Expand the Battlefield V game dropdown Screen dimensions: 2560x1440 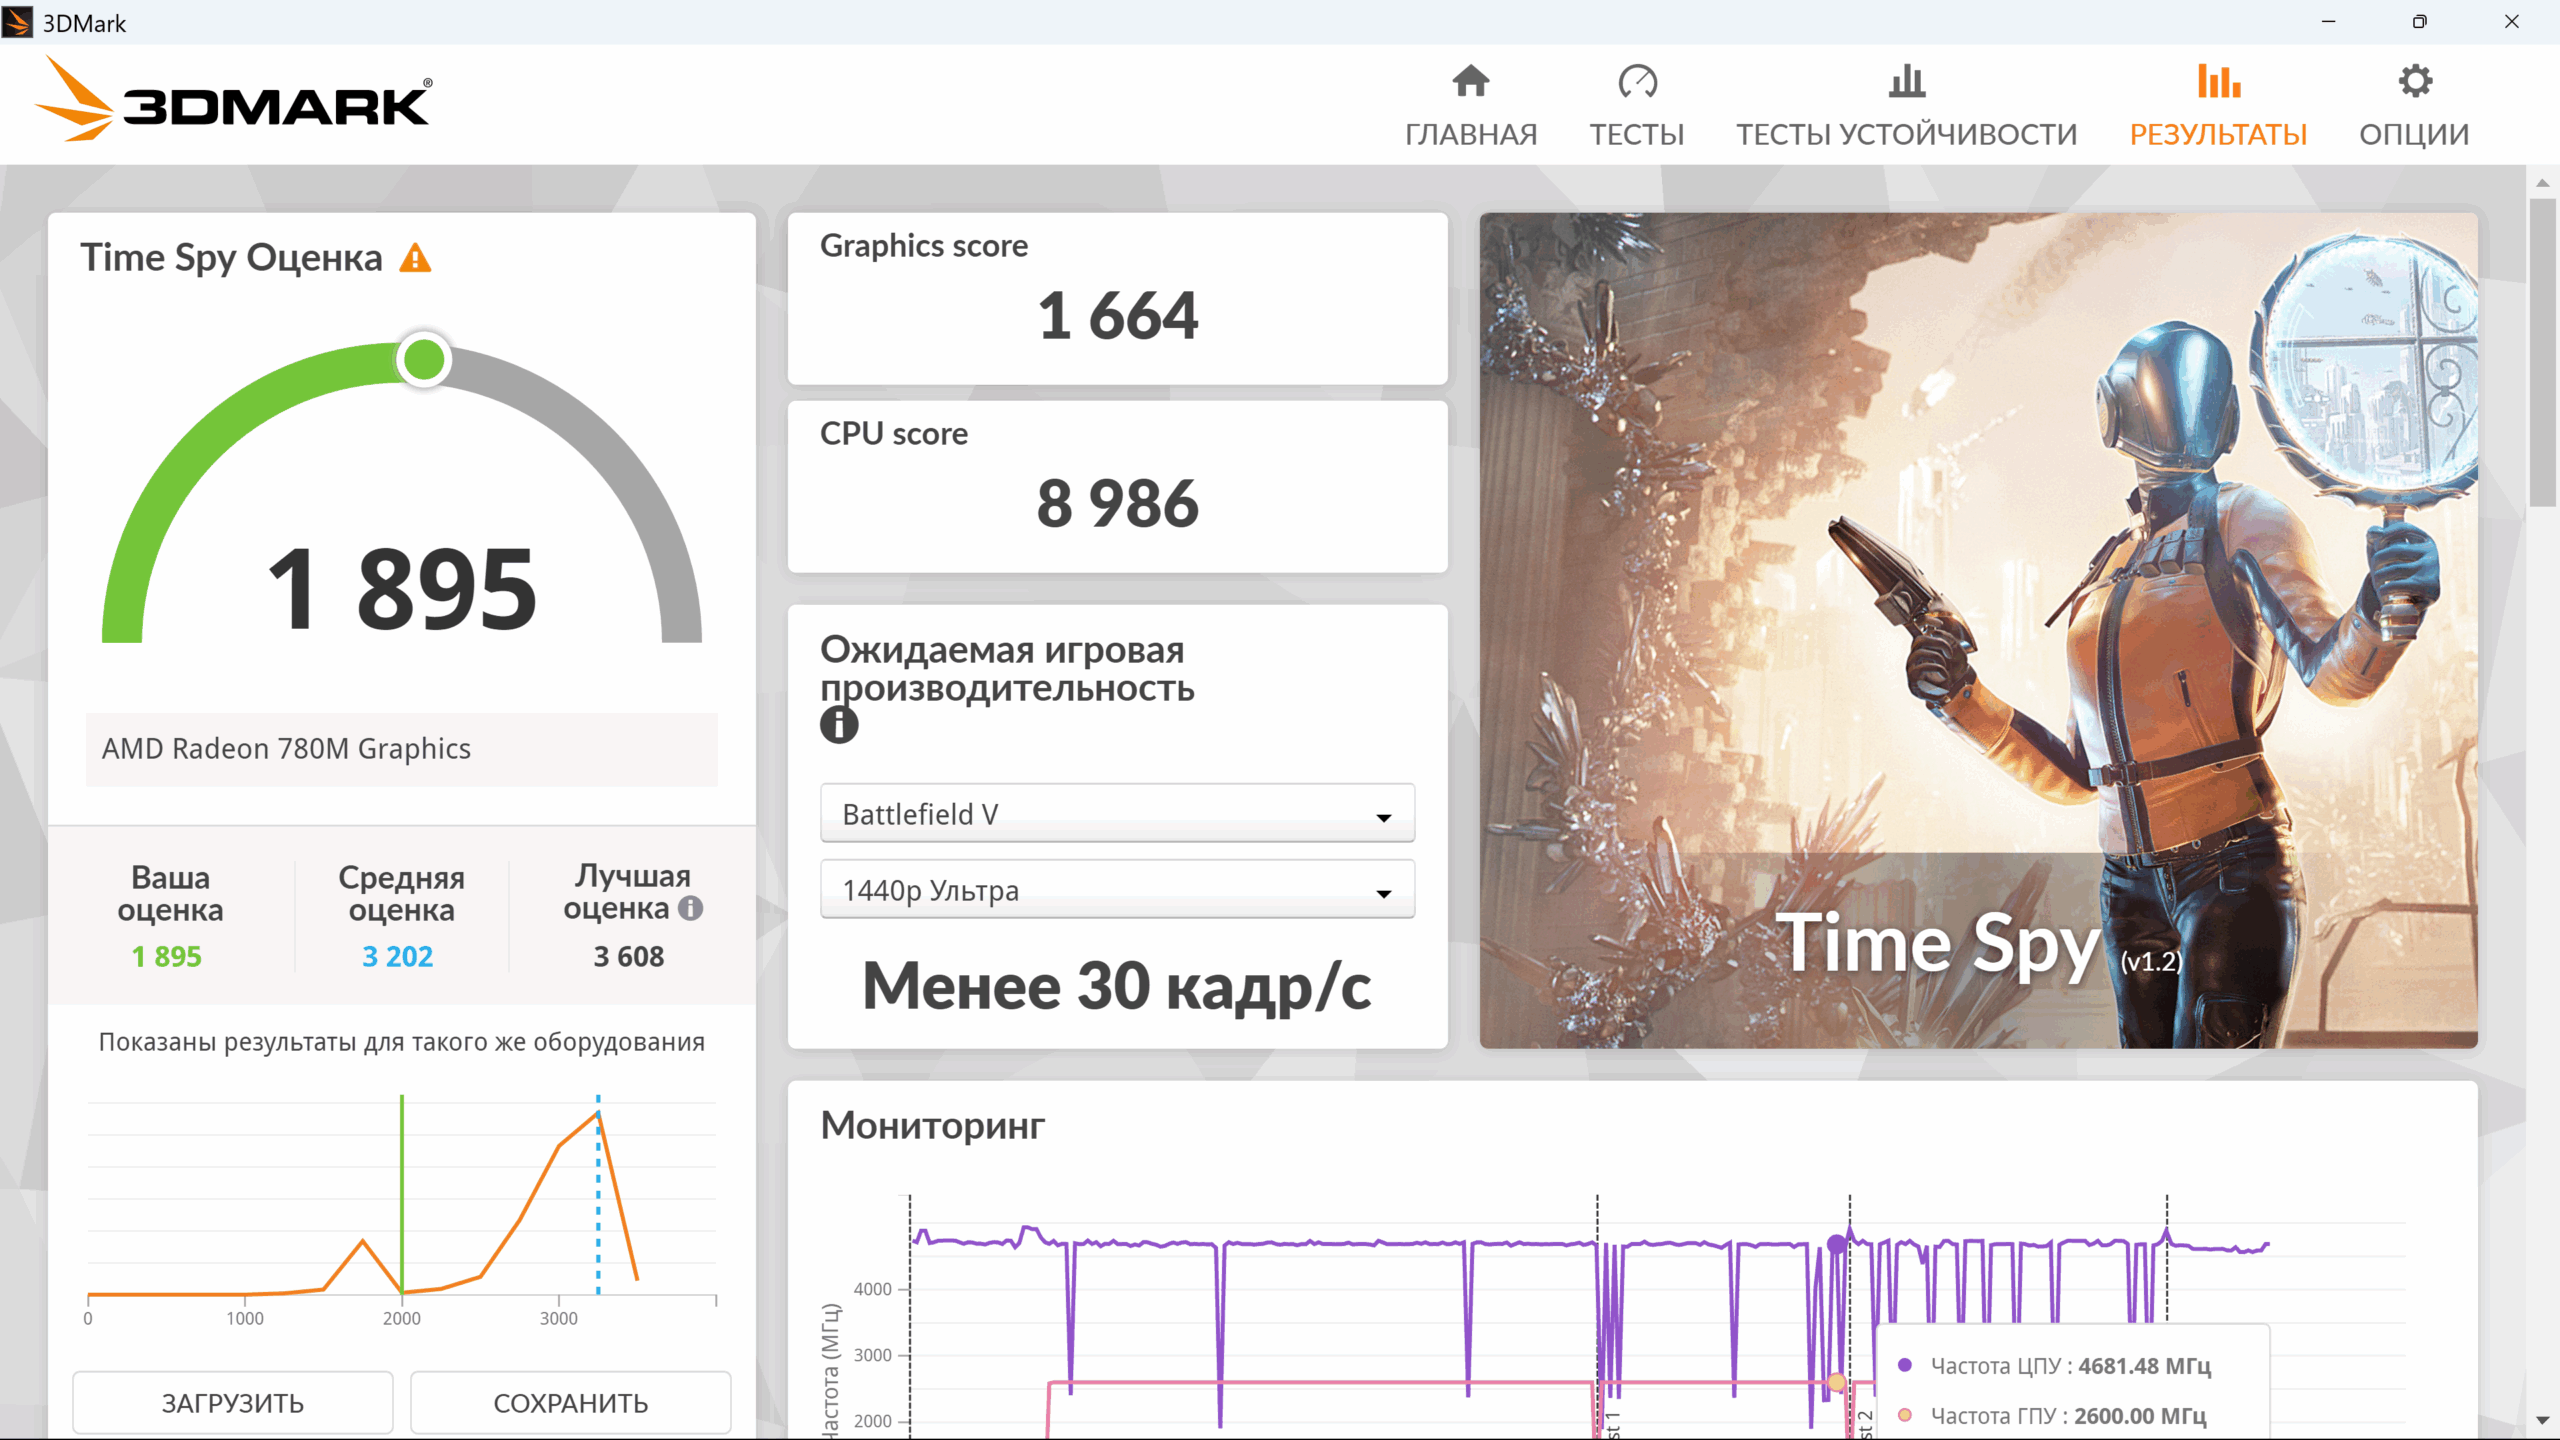[x=1117, y=814]
